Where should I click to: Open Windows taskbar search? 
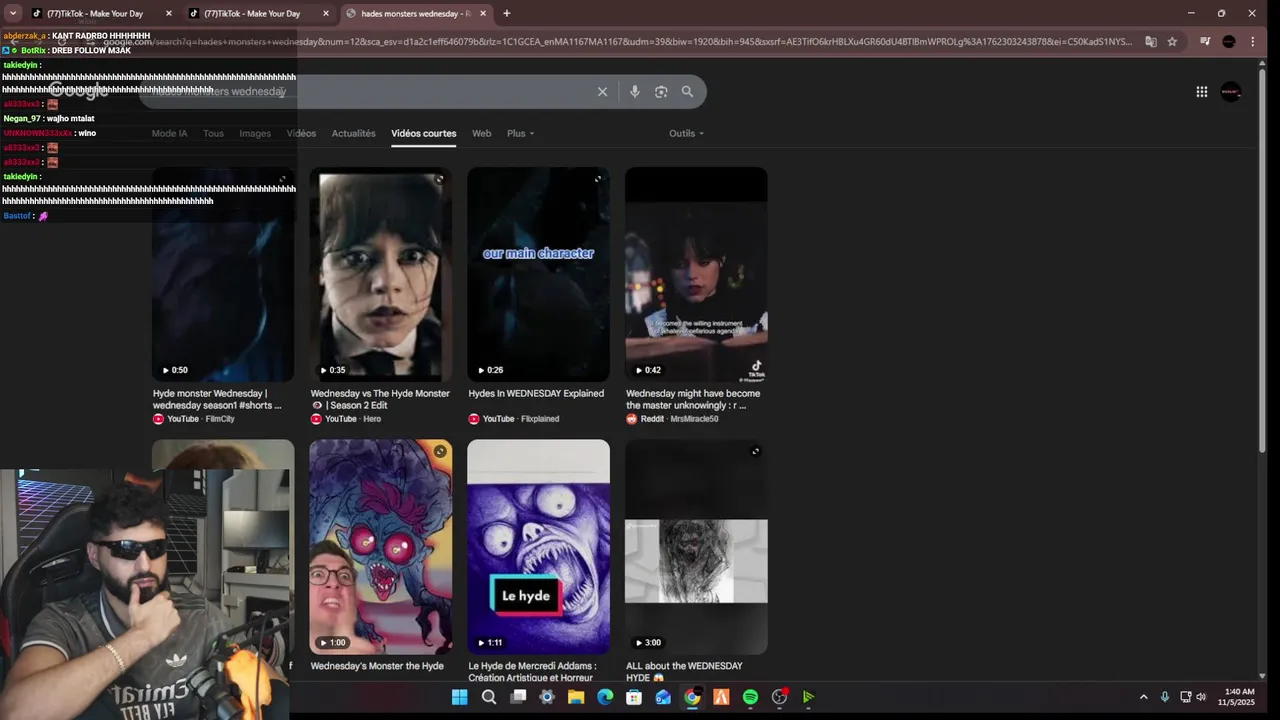coord(489,697)
